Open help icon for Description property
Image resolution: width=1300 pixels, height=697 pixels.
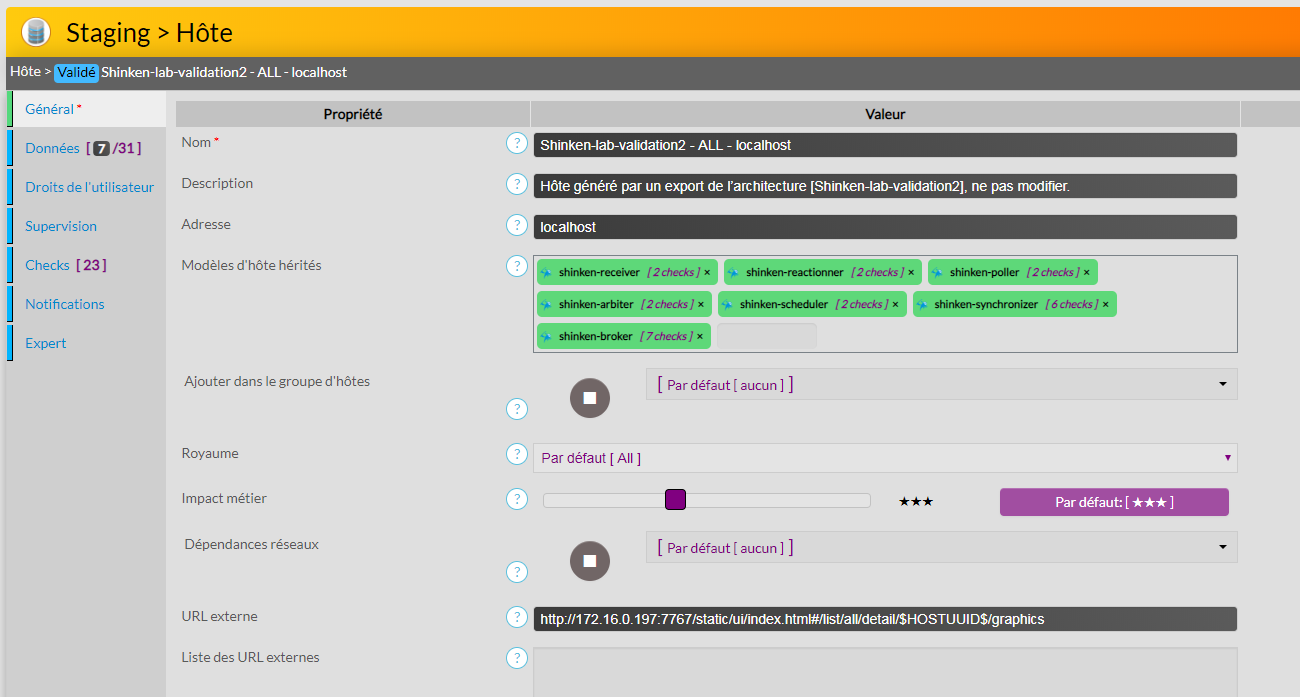click(x=516, y=184)
